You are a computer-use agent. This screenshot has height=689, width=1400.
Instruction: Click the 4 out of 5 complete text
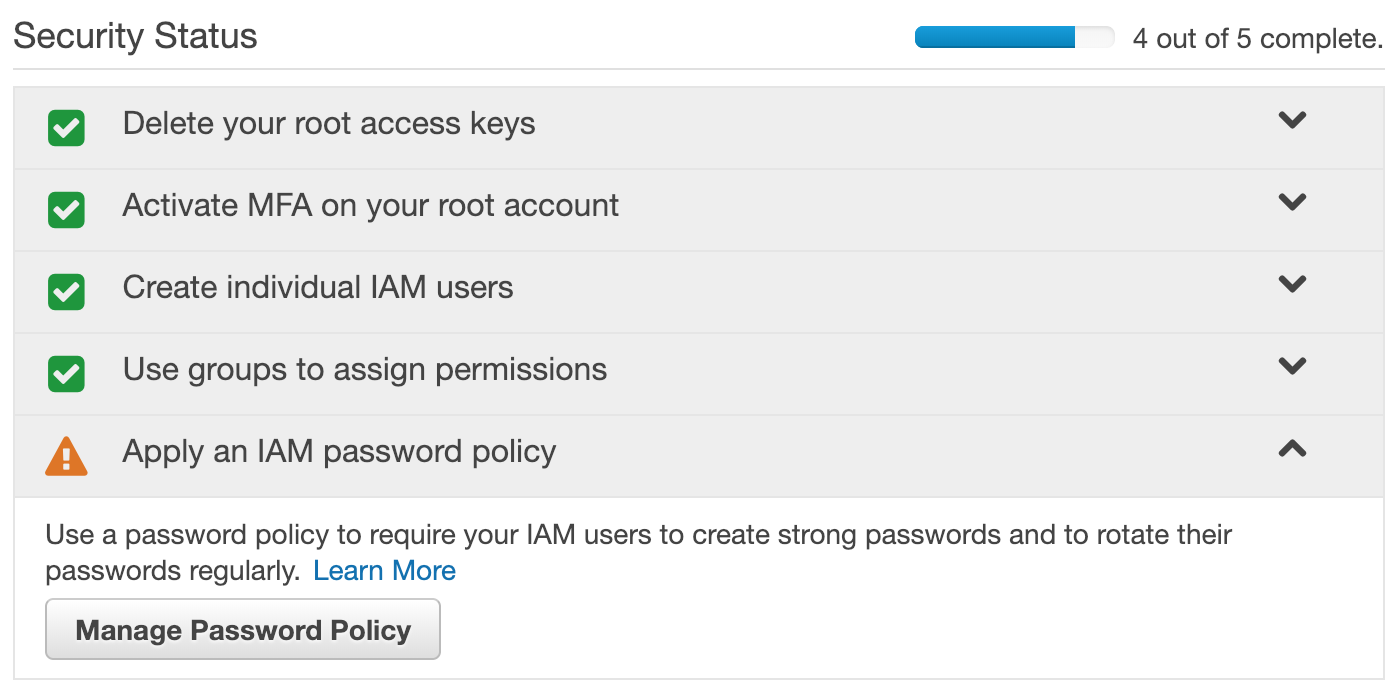point(1258,39)
